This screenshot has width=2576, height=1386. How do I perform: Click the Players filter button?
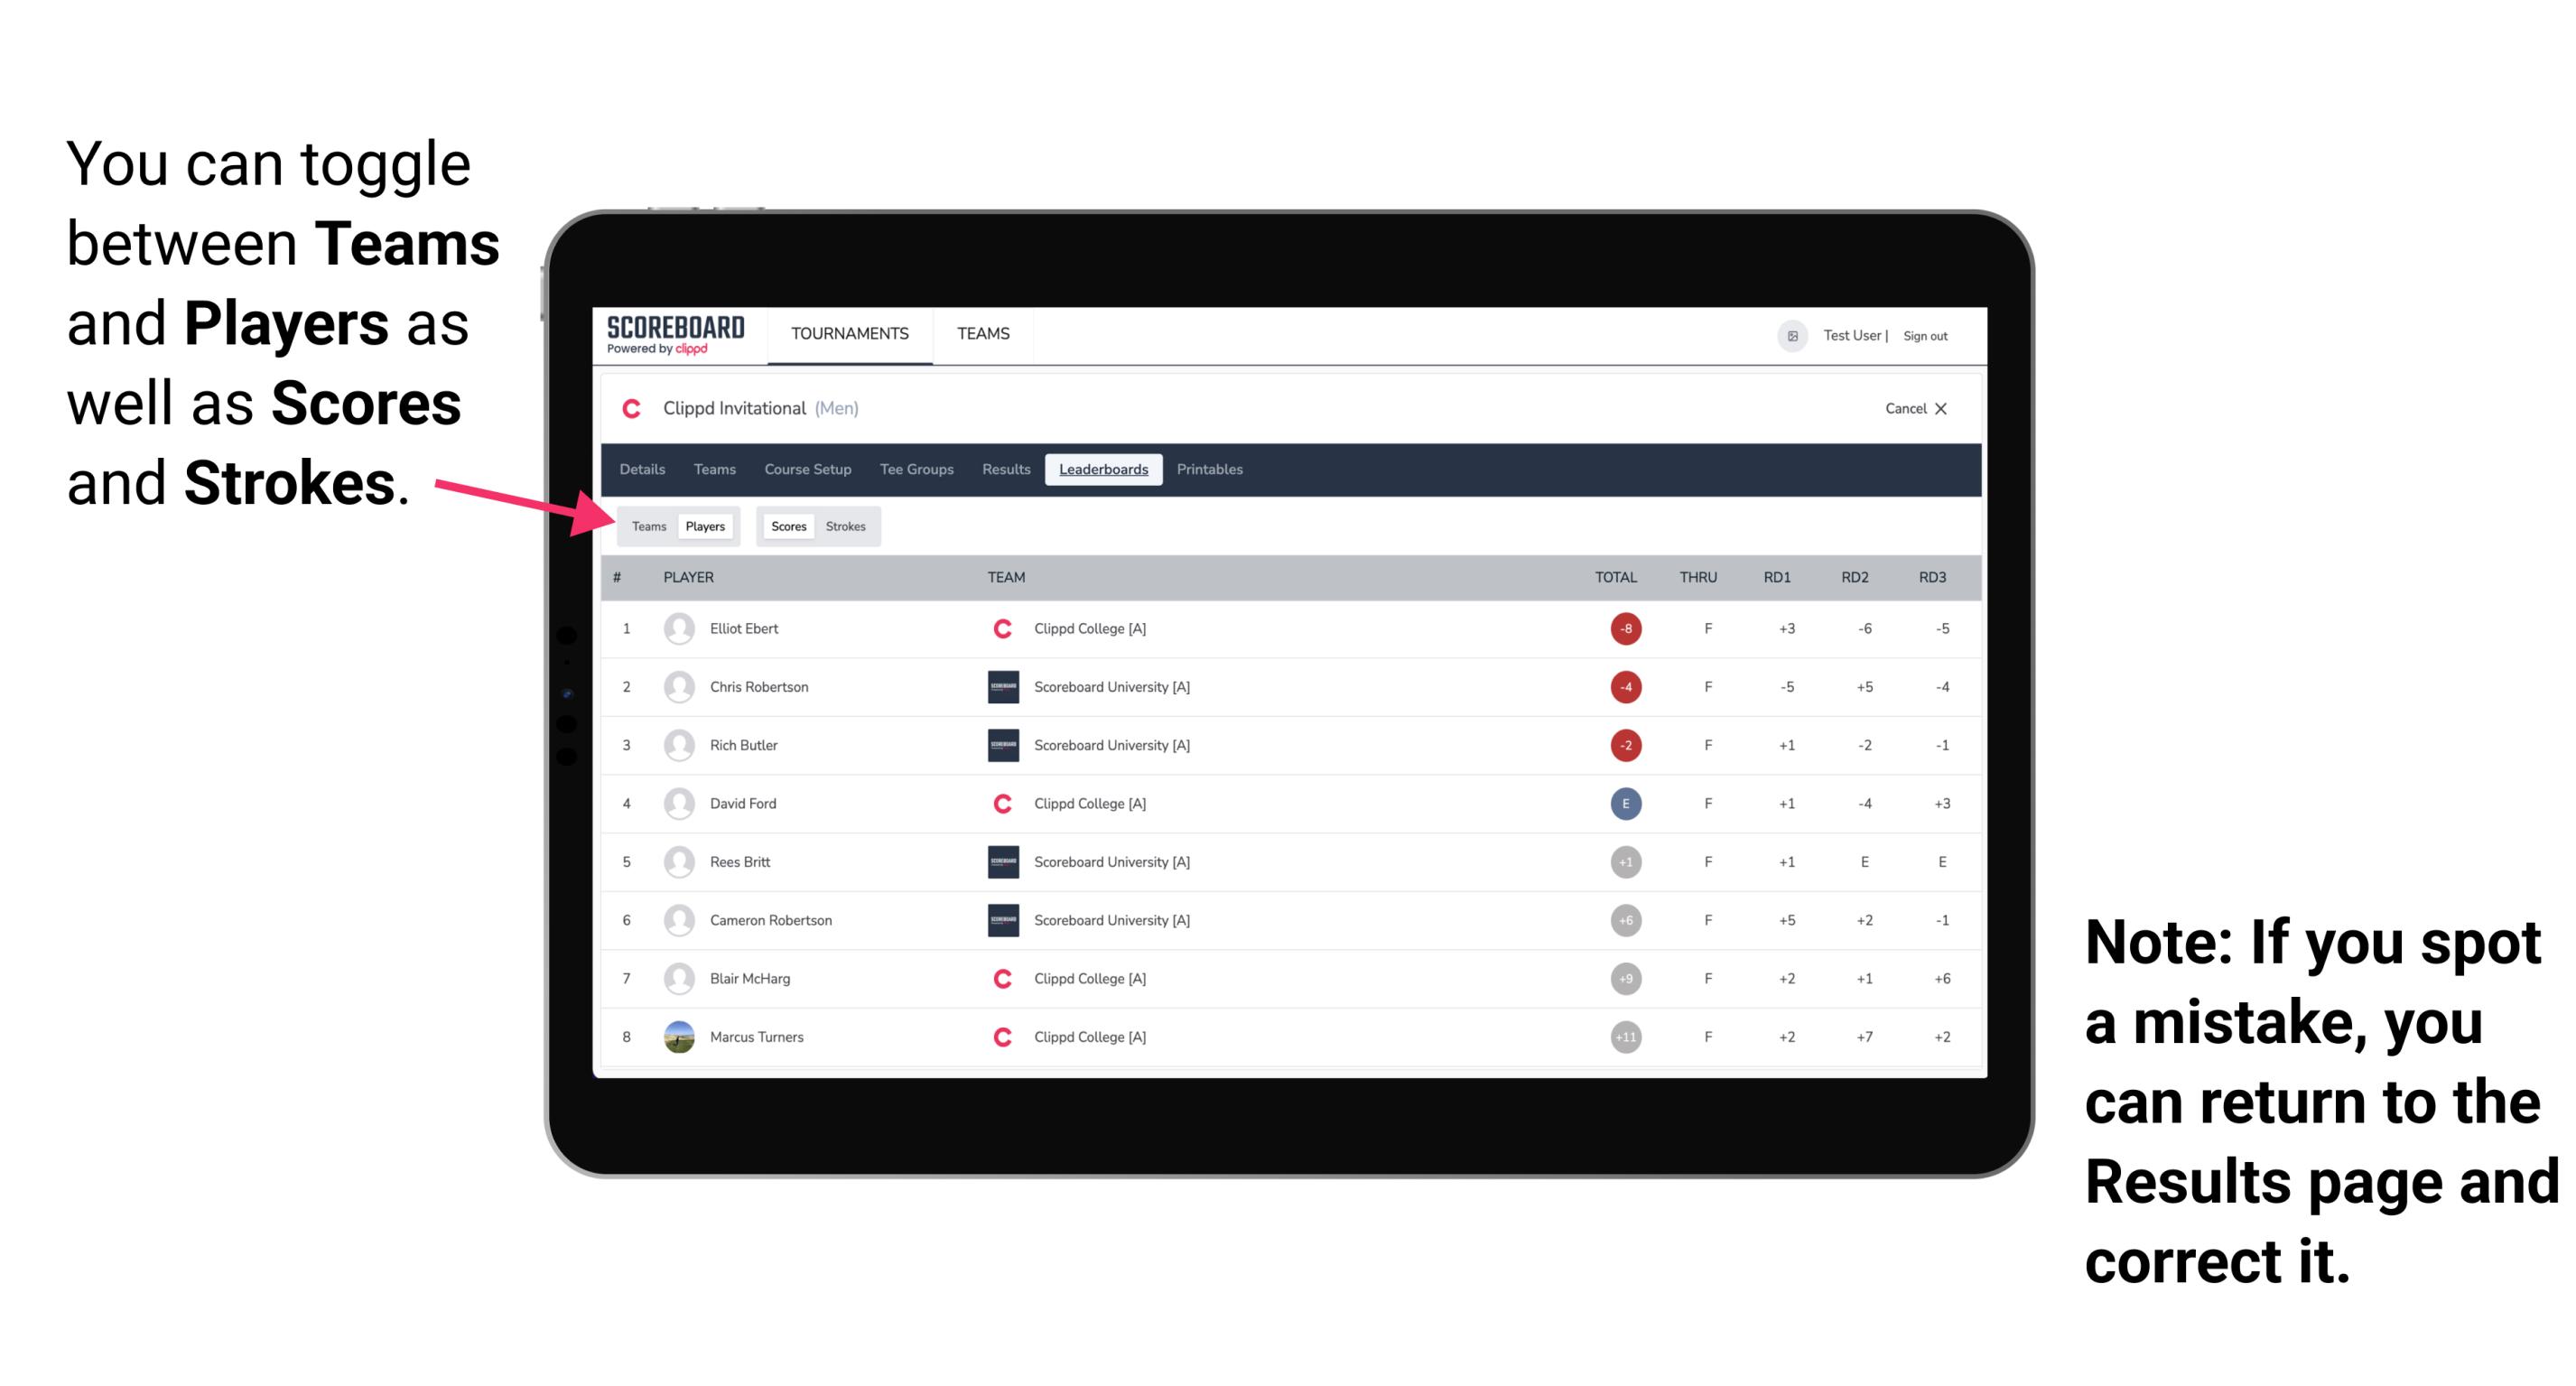704,526
